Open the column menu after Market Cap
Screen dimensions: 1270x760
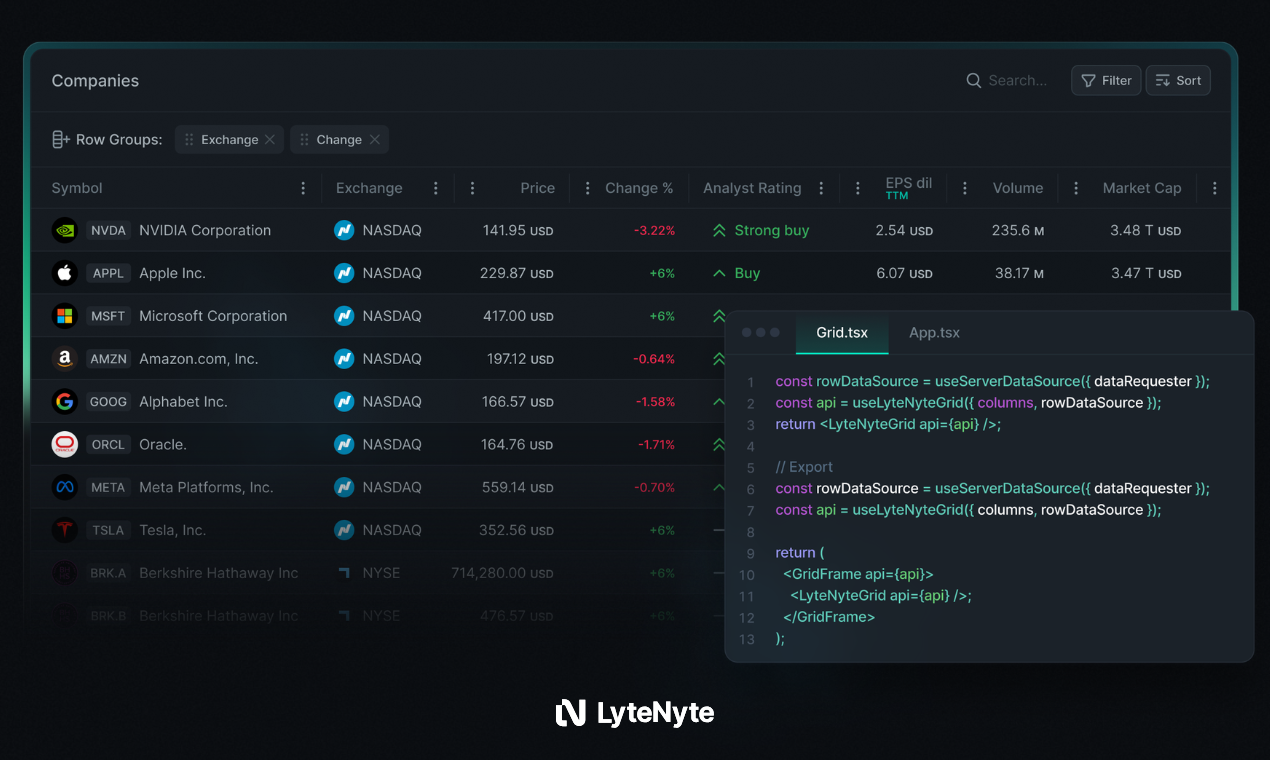point(1214,188)
